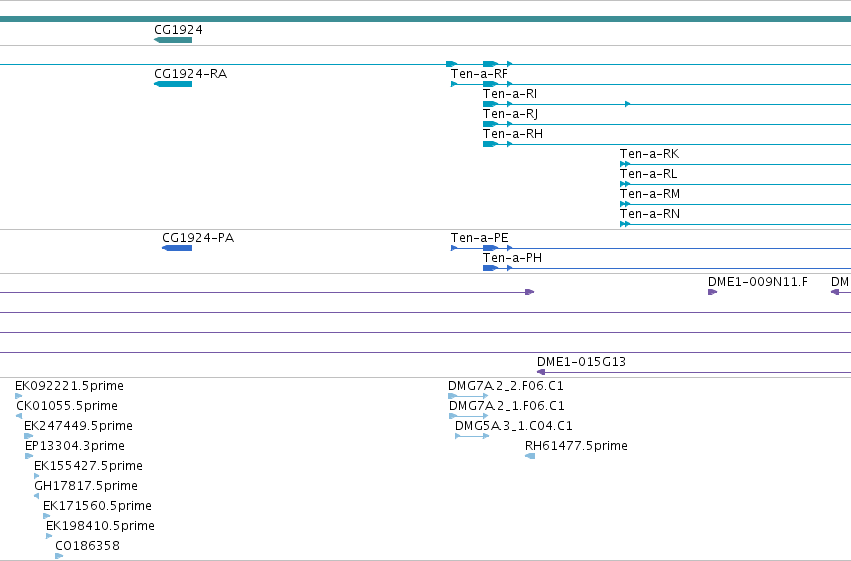The image size is (851, 561).
Task: Click the DME1-015G13 purple arrowhead
Action: 541,372
